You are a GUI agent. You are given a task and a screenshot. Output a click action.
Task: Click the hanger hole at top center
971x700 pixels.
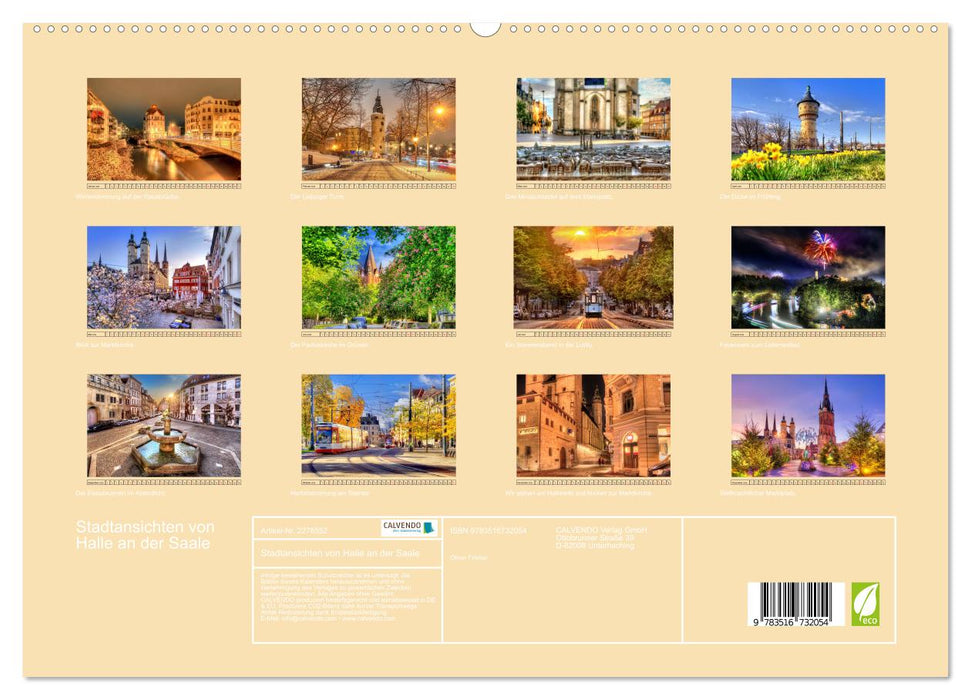pos(484,27)
